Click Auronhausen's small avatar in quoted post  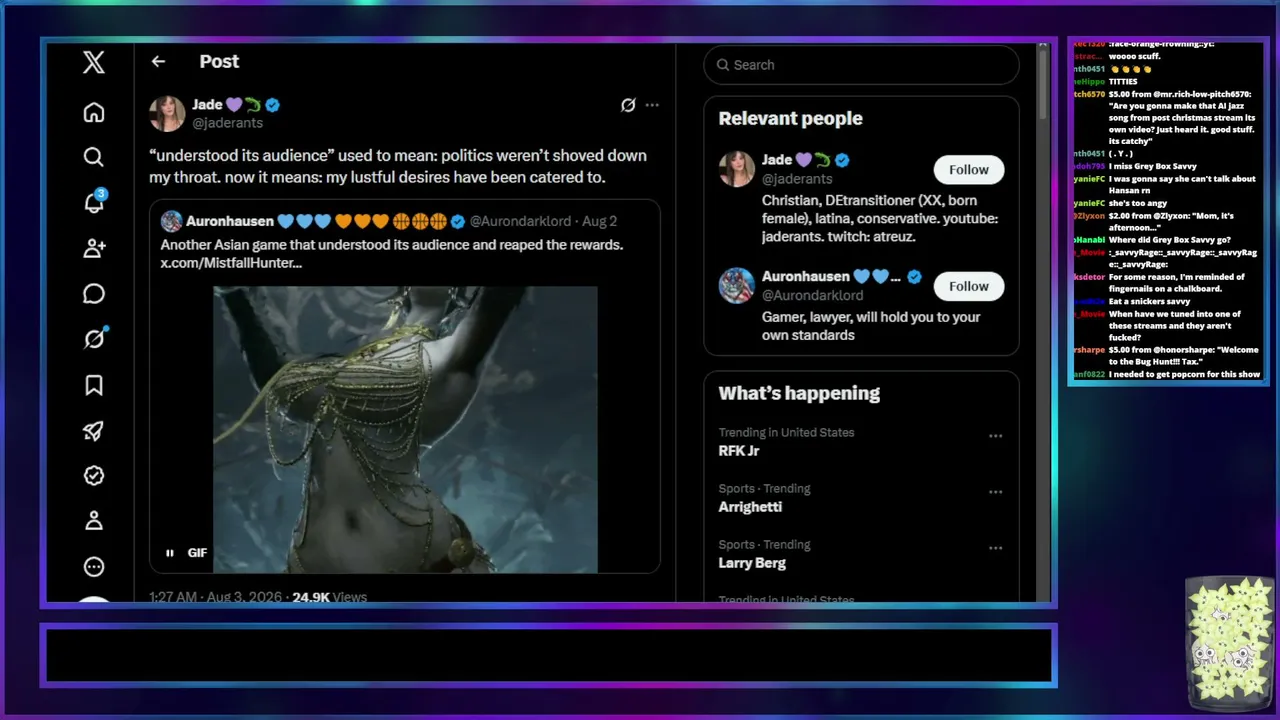[x=171, y=221]
